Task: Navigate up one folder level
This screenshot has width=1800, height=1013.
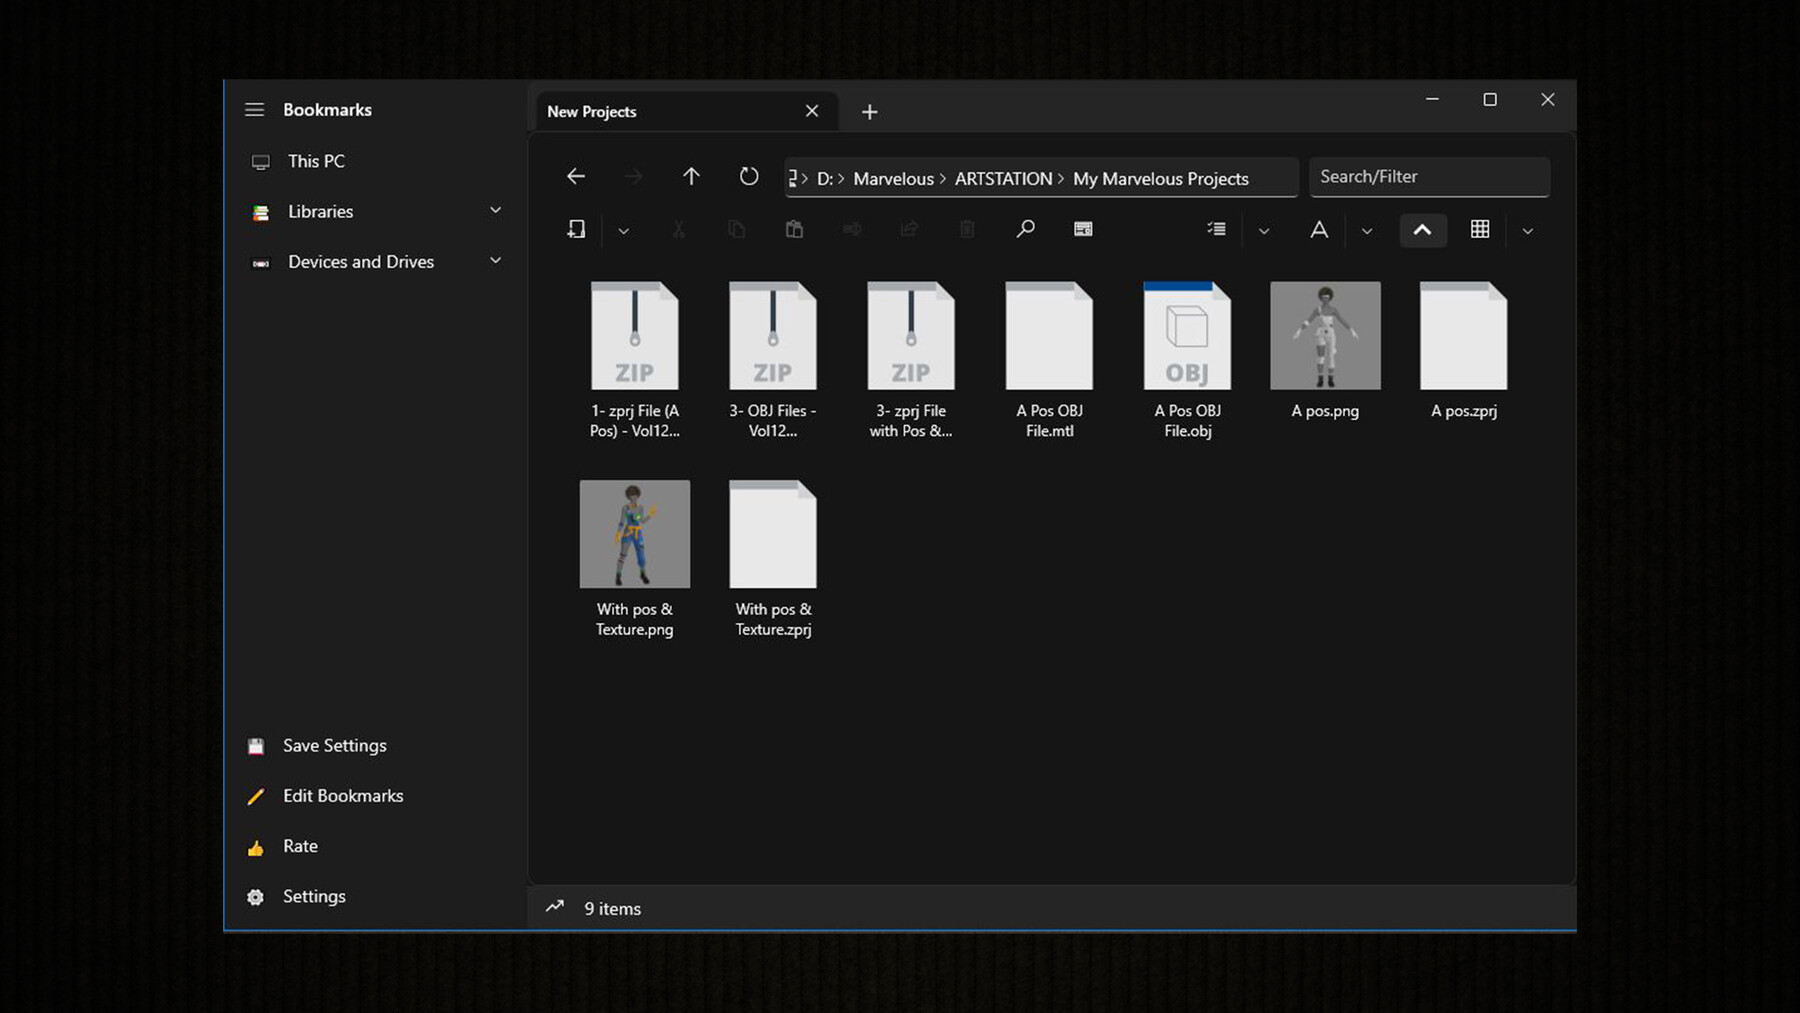Action: (x=691, y=177)
